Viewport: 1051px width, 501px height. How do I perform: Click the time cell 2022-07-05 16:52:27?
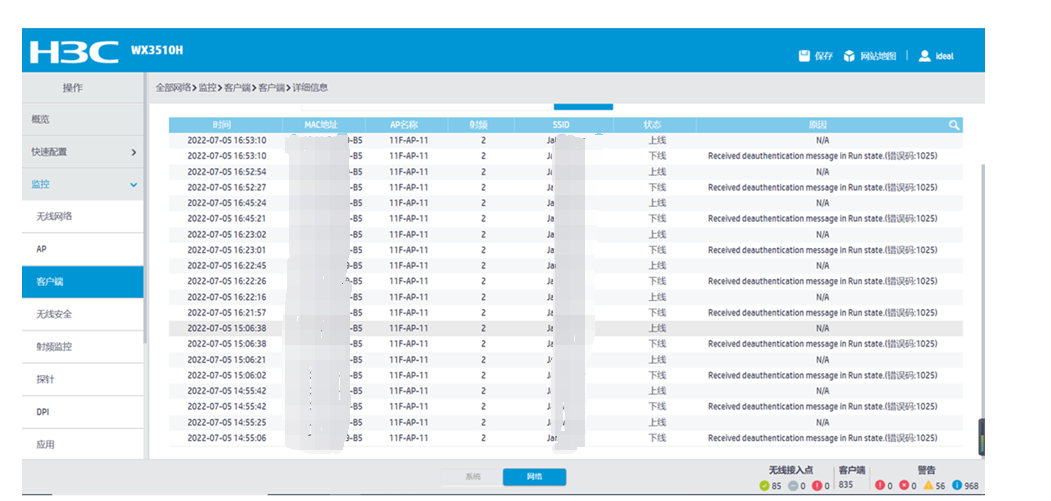(x=227, y=187)
